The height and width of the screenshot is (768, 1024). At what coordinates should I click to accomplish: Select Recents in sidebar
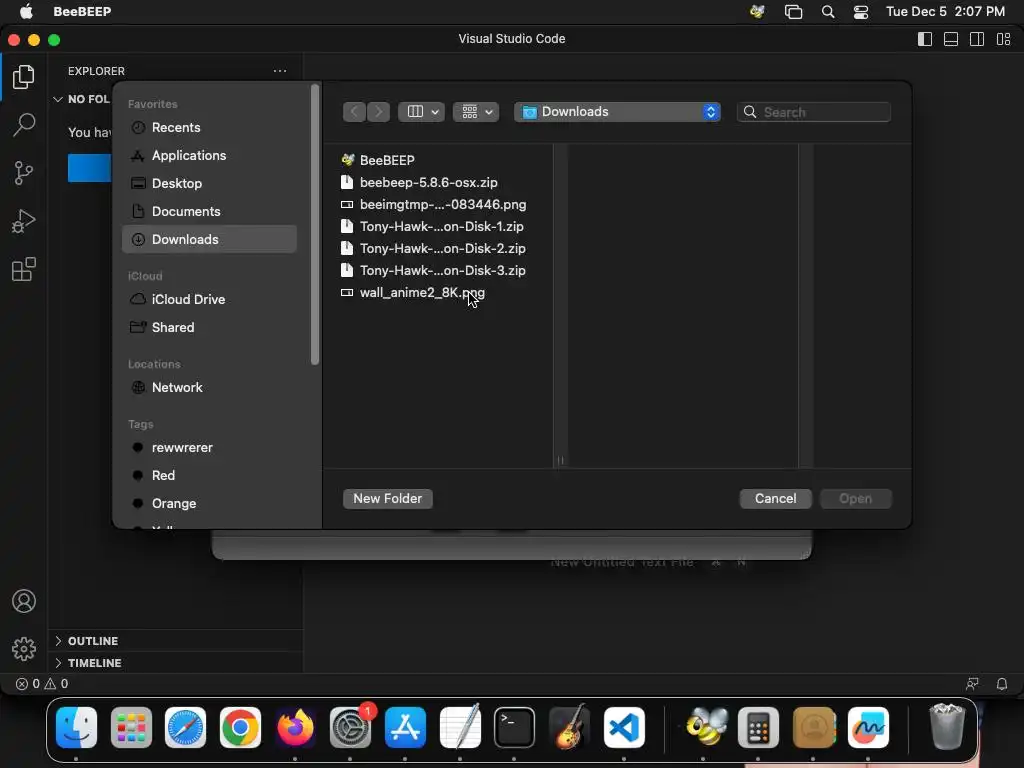point(209,127)
